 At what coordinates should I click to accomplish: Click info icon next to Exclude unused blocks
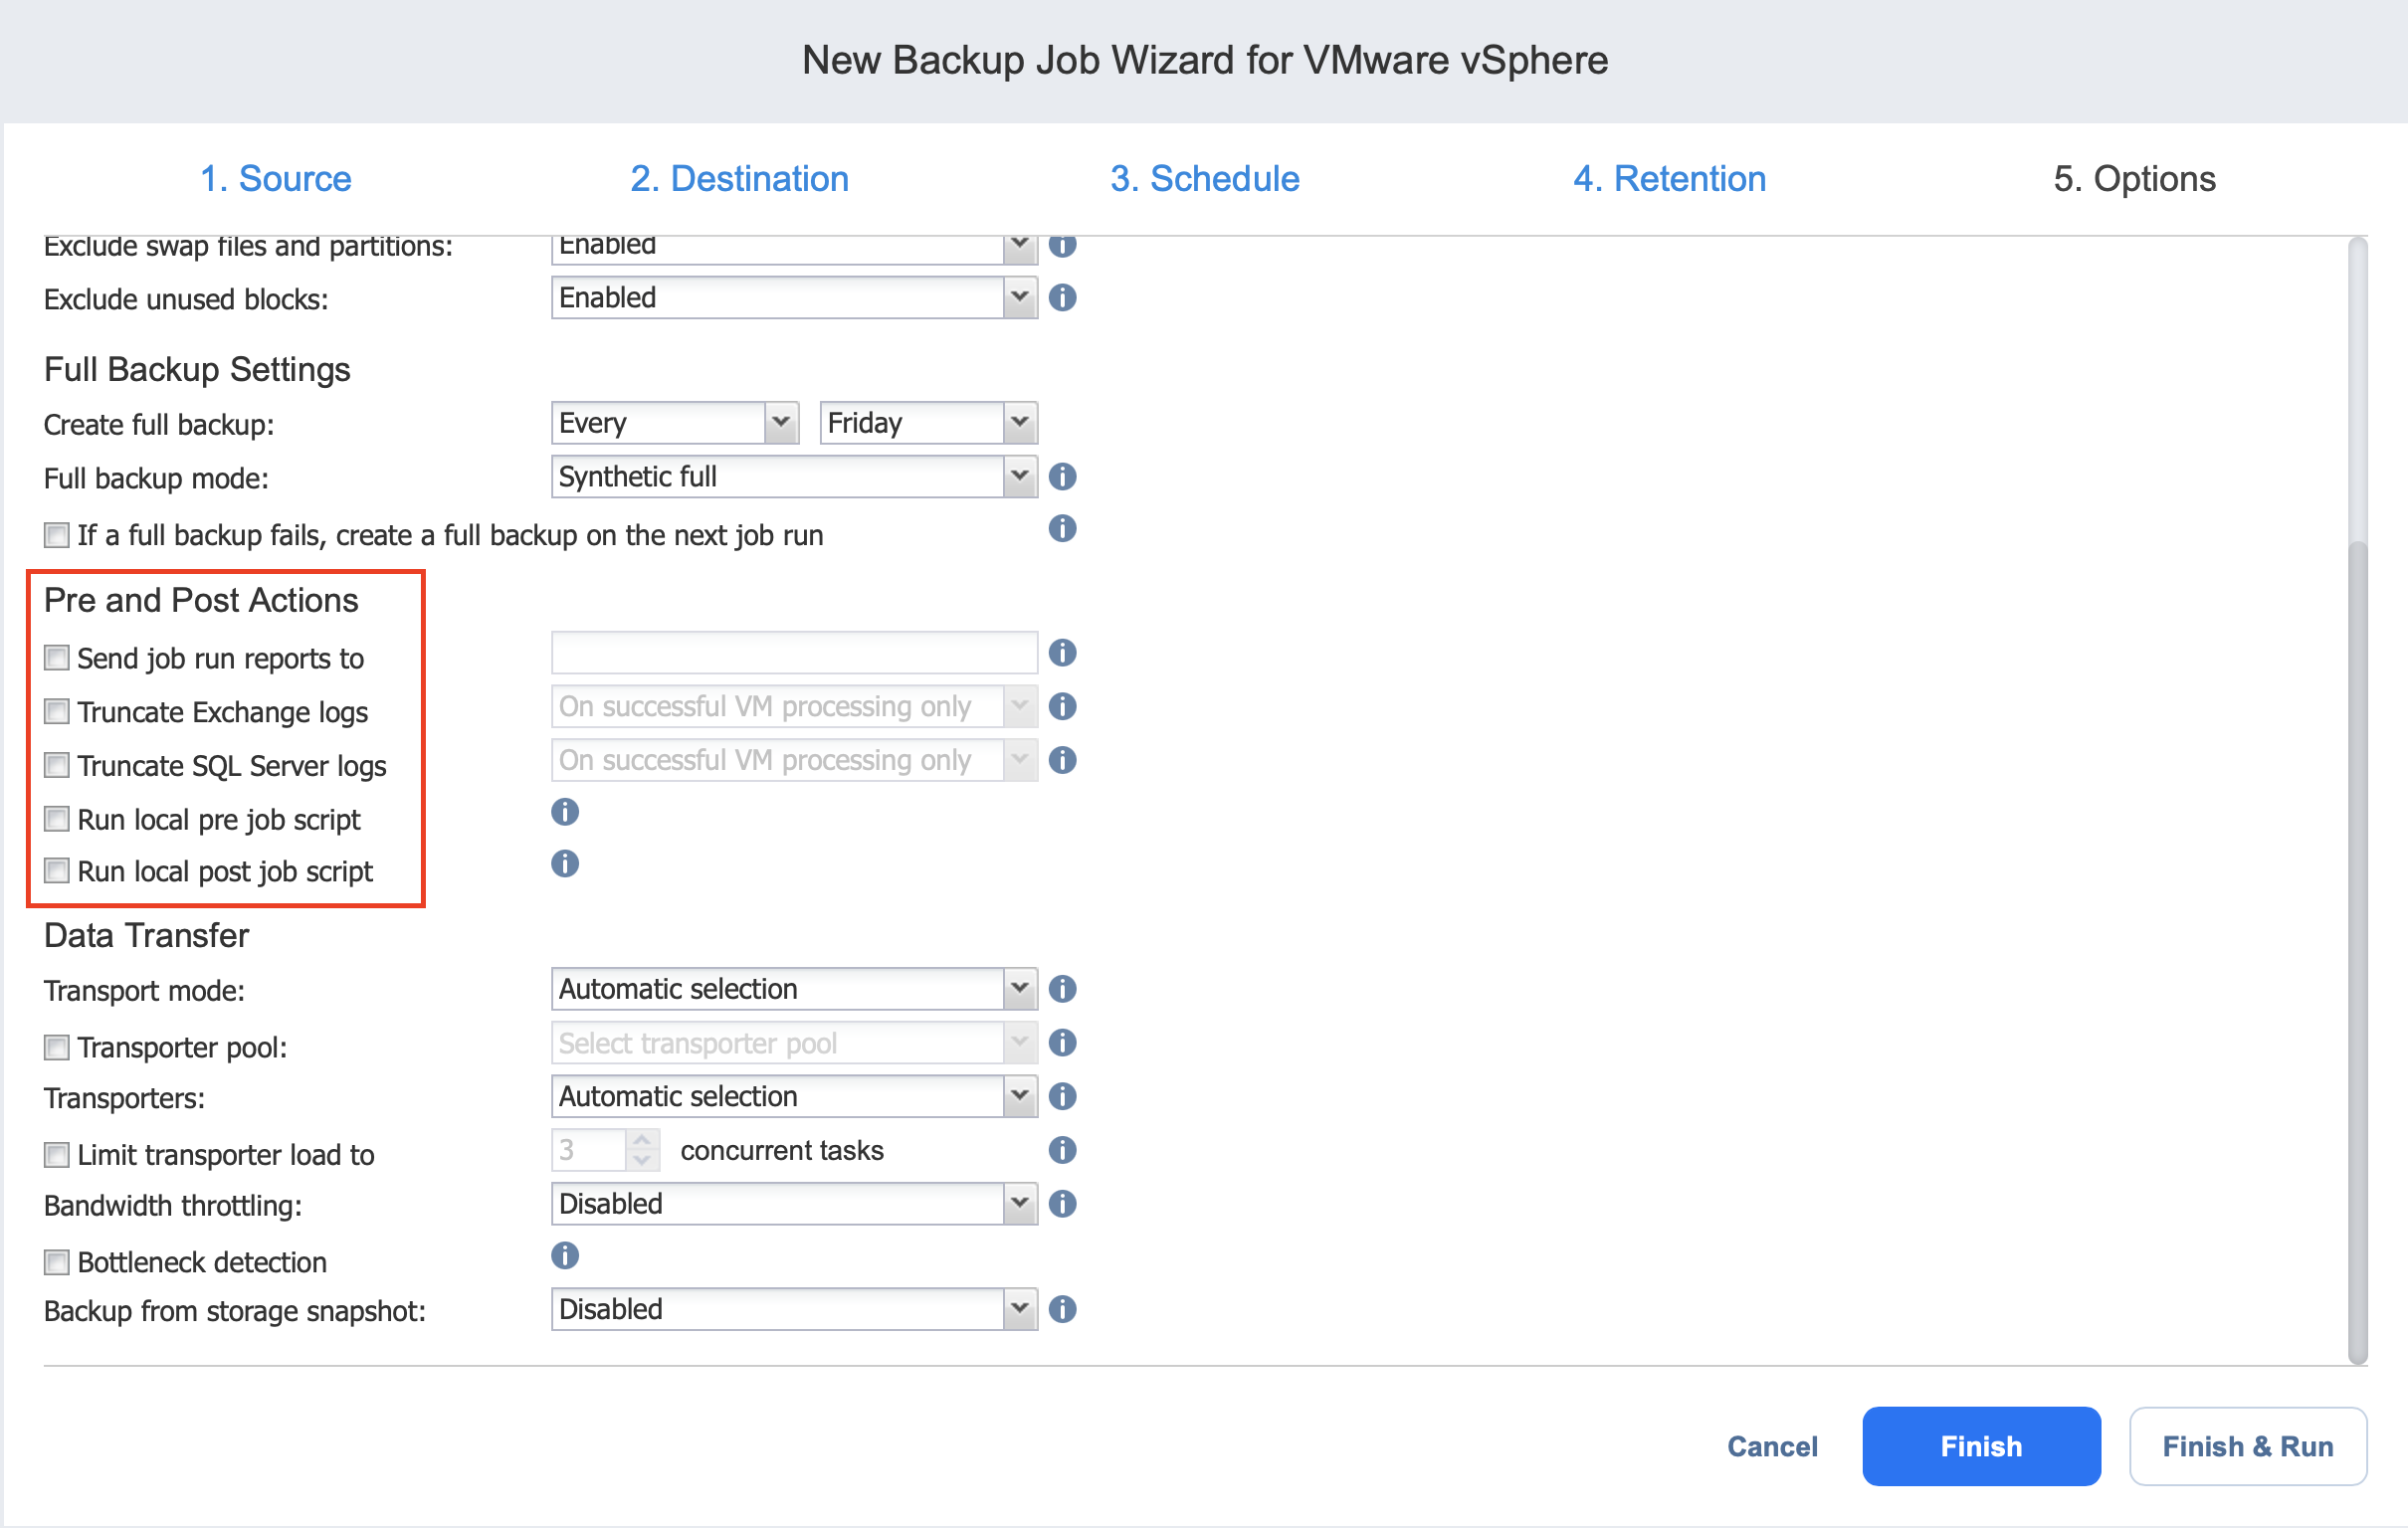tap(1062, 298)
